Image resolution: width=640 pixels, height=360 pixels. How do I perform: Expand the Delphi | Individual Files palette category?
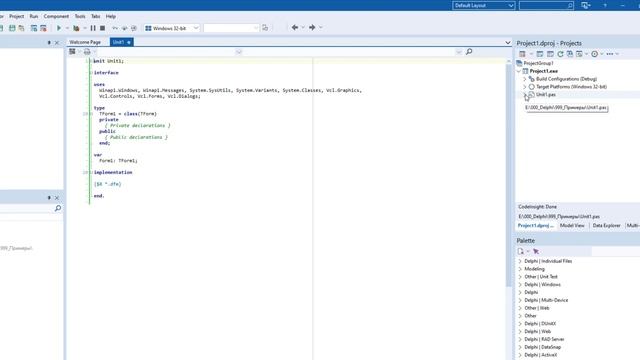click(520, 261)
